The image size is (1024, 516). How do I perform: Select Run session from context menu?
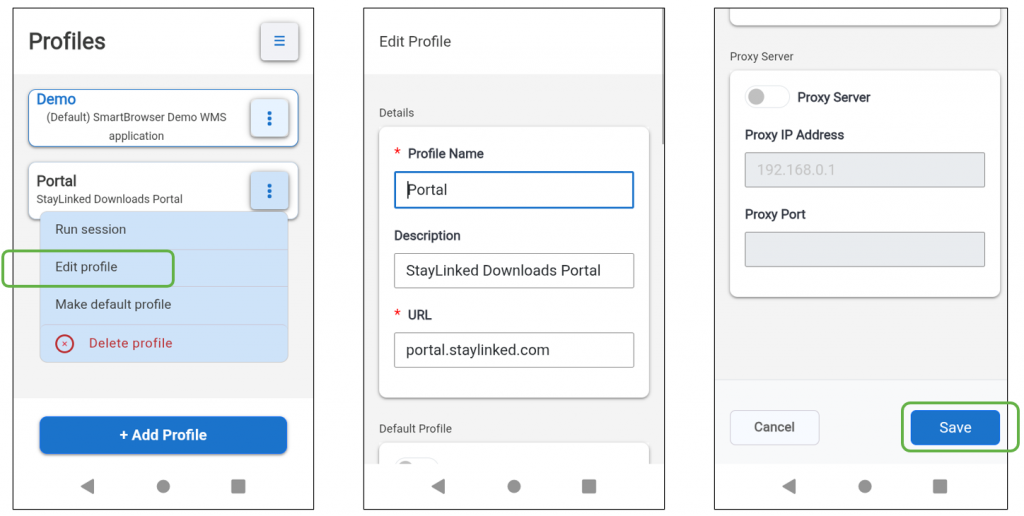click(x=164, y=230)
